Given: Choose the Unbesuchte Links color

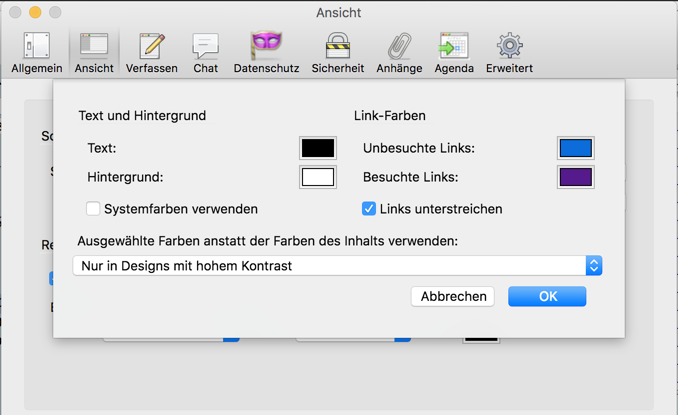Looking at the screenshot, I should coord(576,148).
